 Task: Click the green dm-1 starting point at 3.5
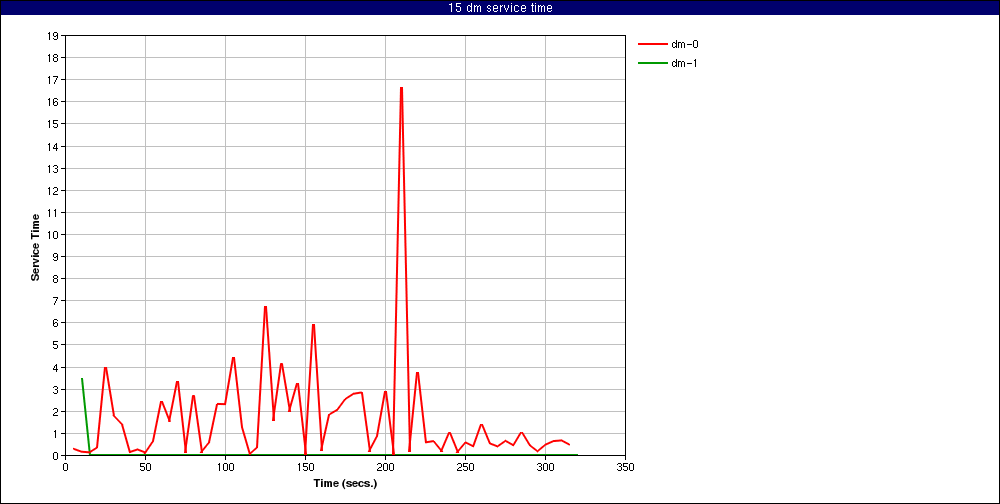[x=82, y=378]
